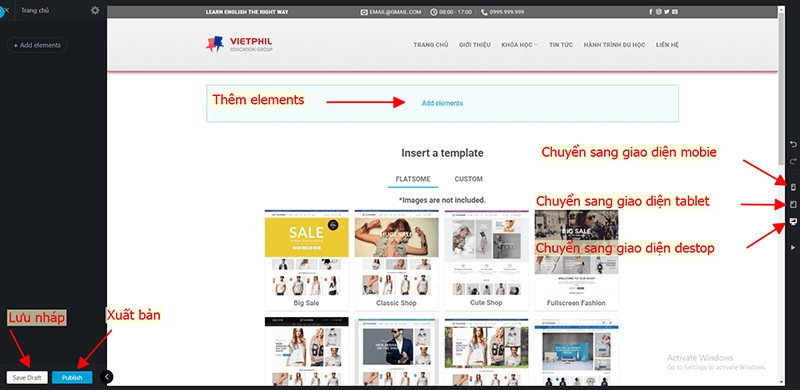Click the Facebook icon in top bar
Screen dimensions: 800x390
tap(651, 12)
